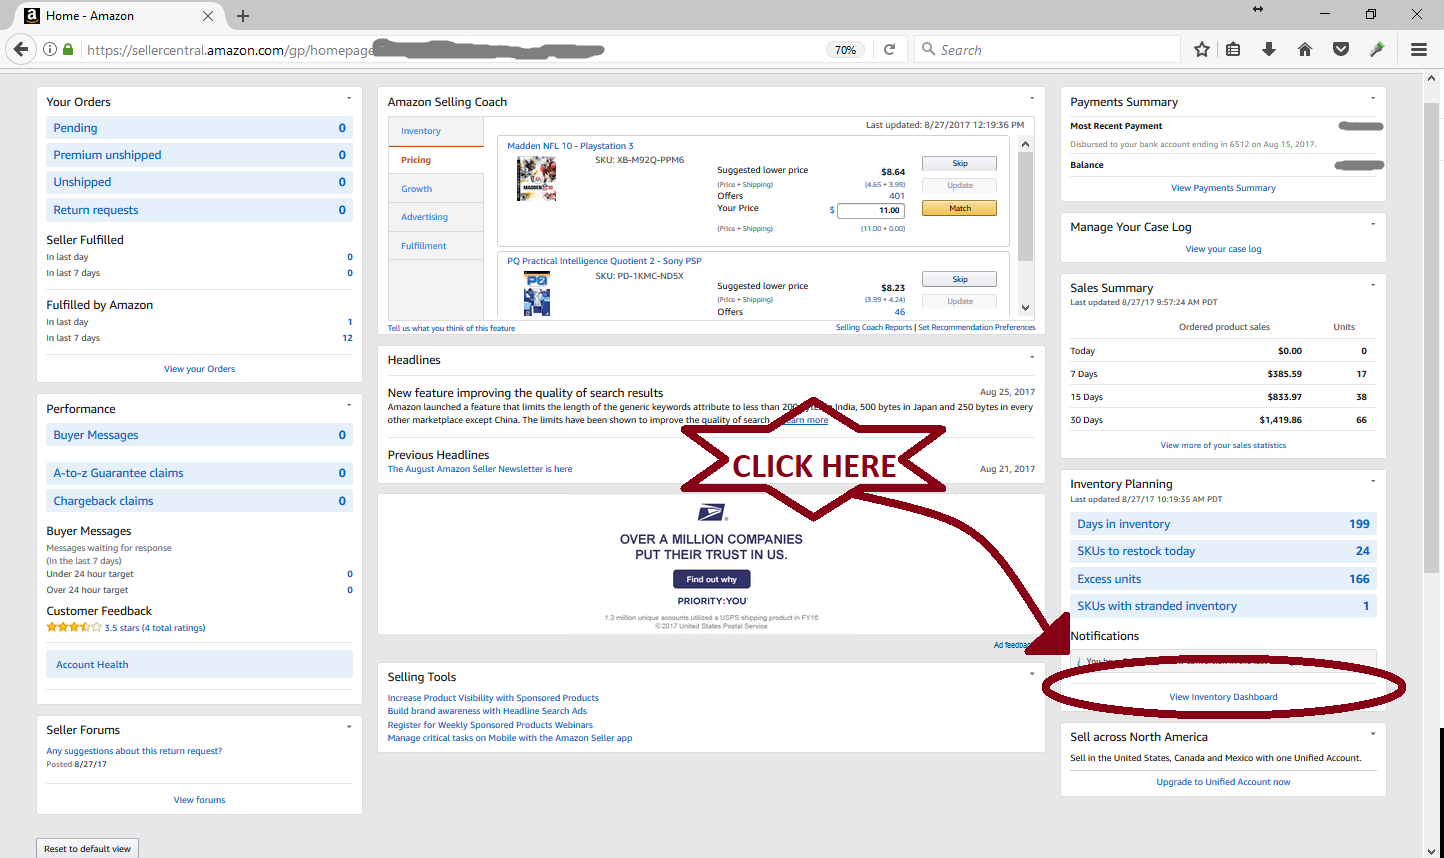
Task: Open the bookmarks list clipboard icon
Action: [x=1233, y=49]
